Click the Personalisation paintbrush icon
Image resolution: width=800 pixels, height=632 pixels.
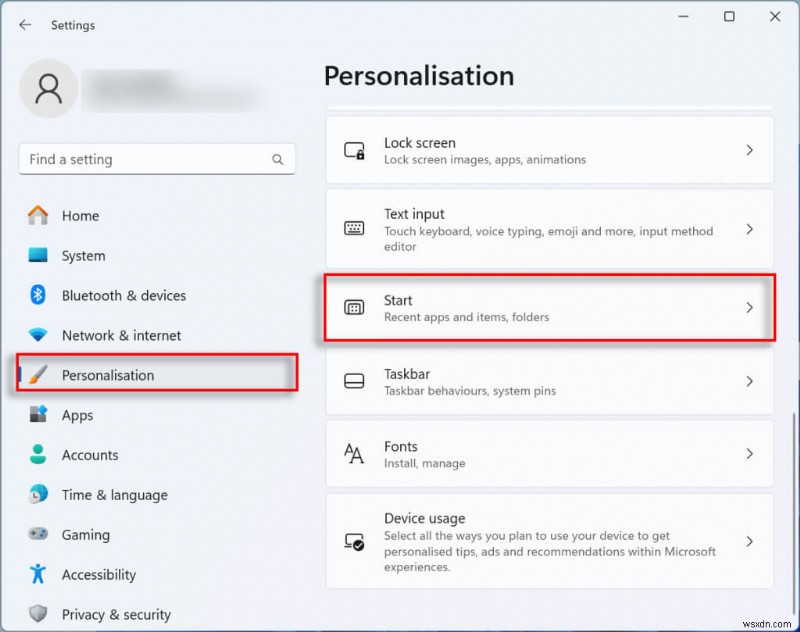38,375
